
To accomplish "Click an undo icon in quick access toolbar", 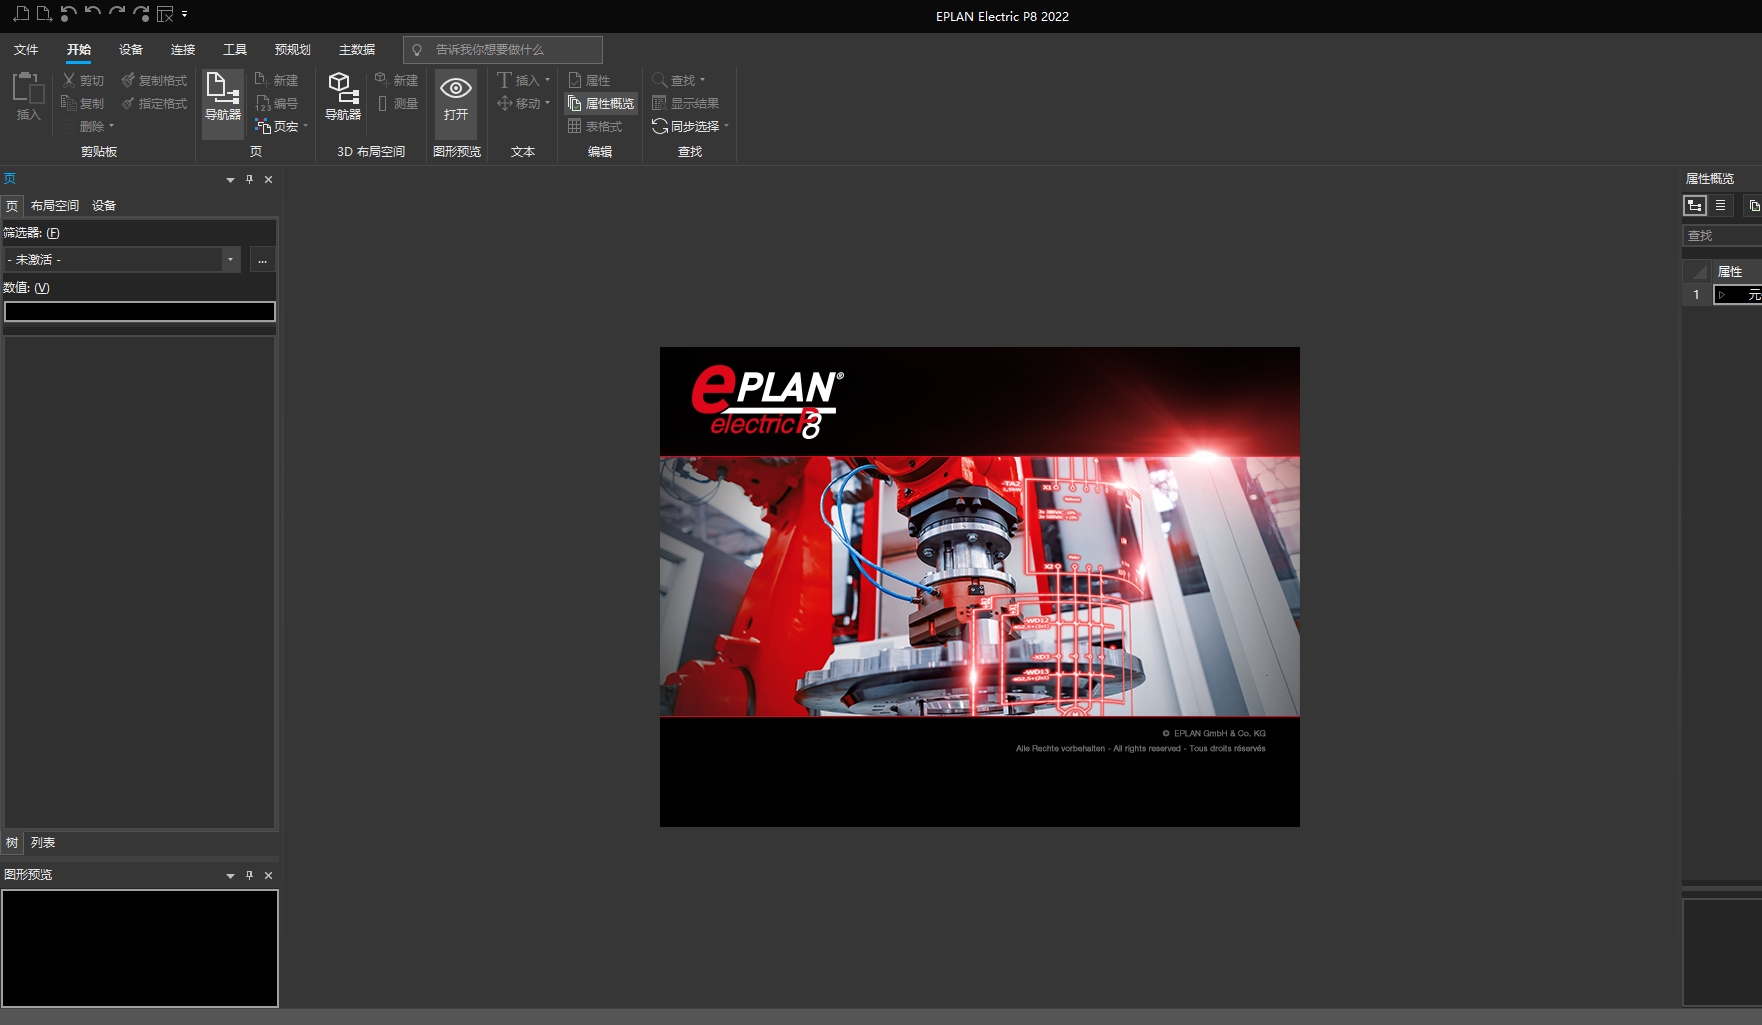I will point(66,14).
